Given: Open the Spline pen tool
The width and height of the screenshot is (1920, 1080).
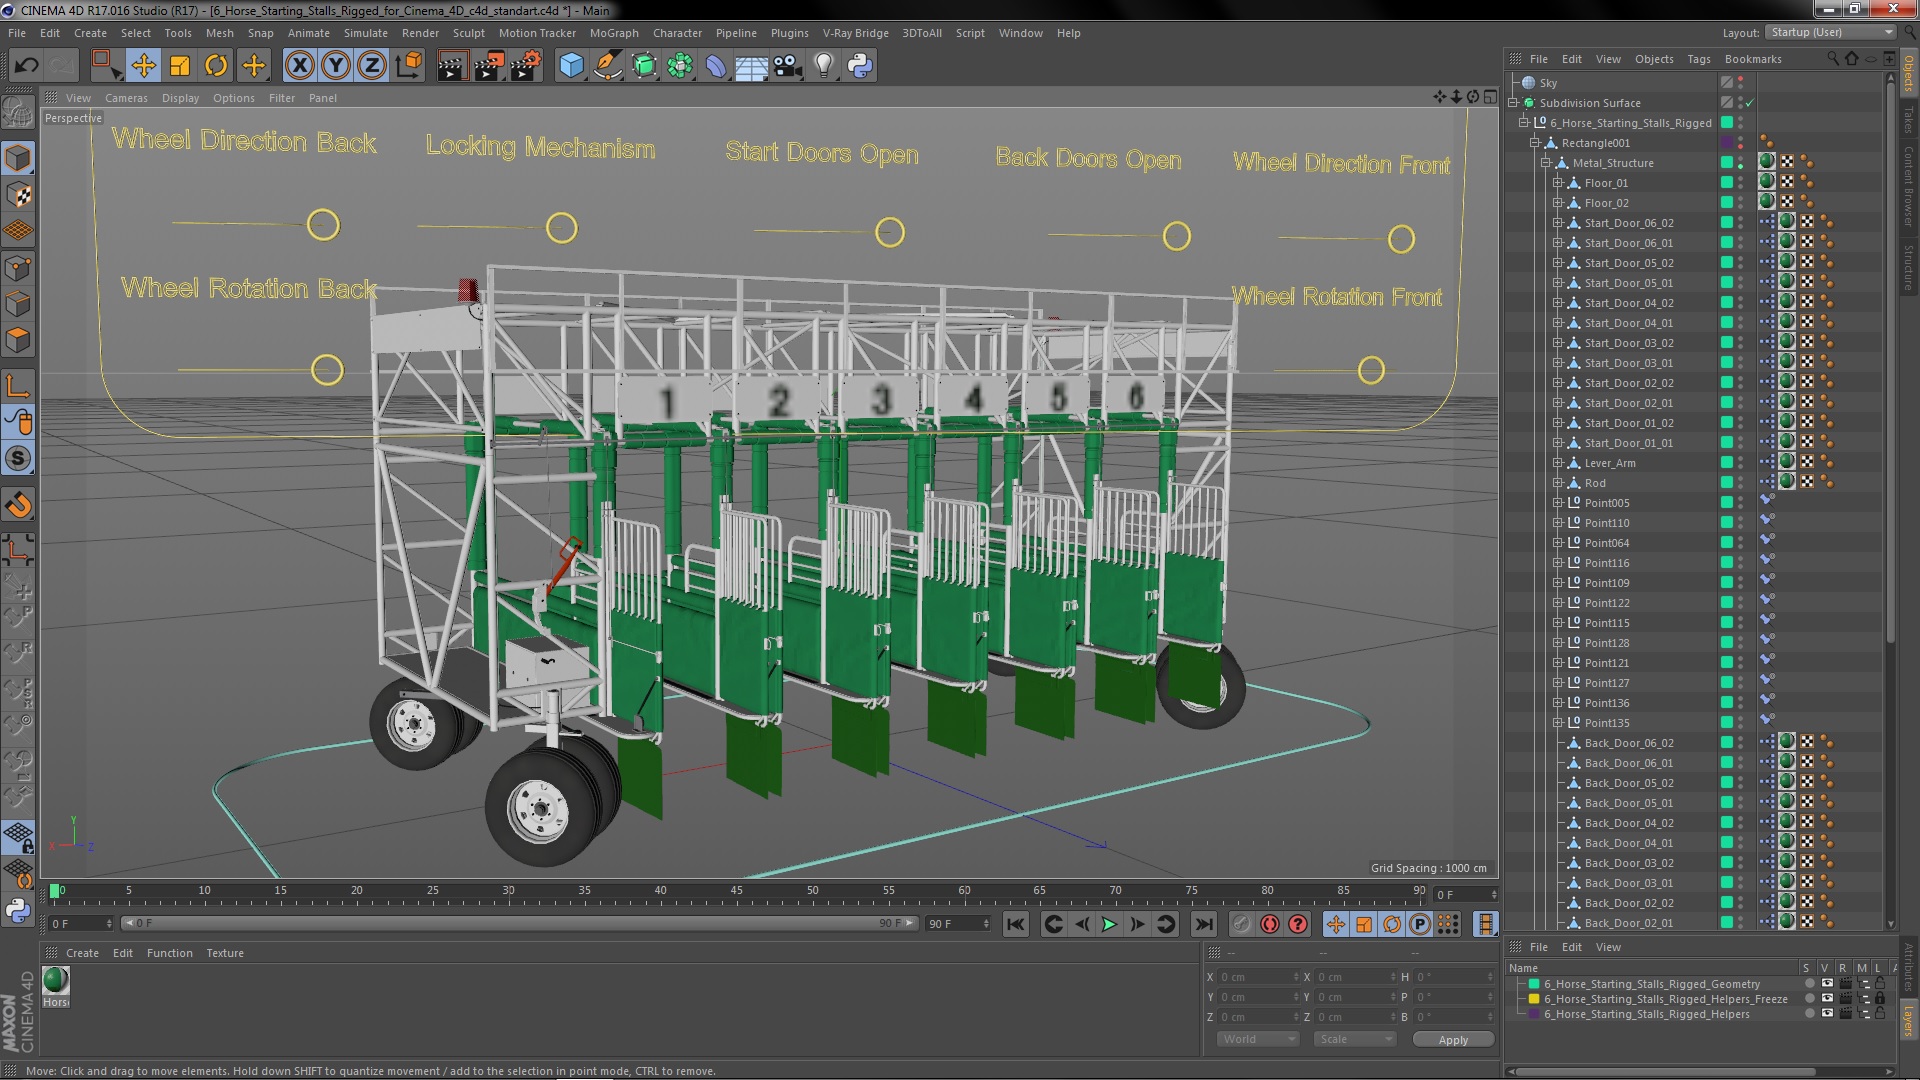Looking at the screenshot, I should click(607, 66).
